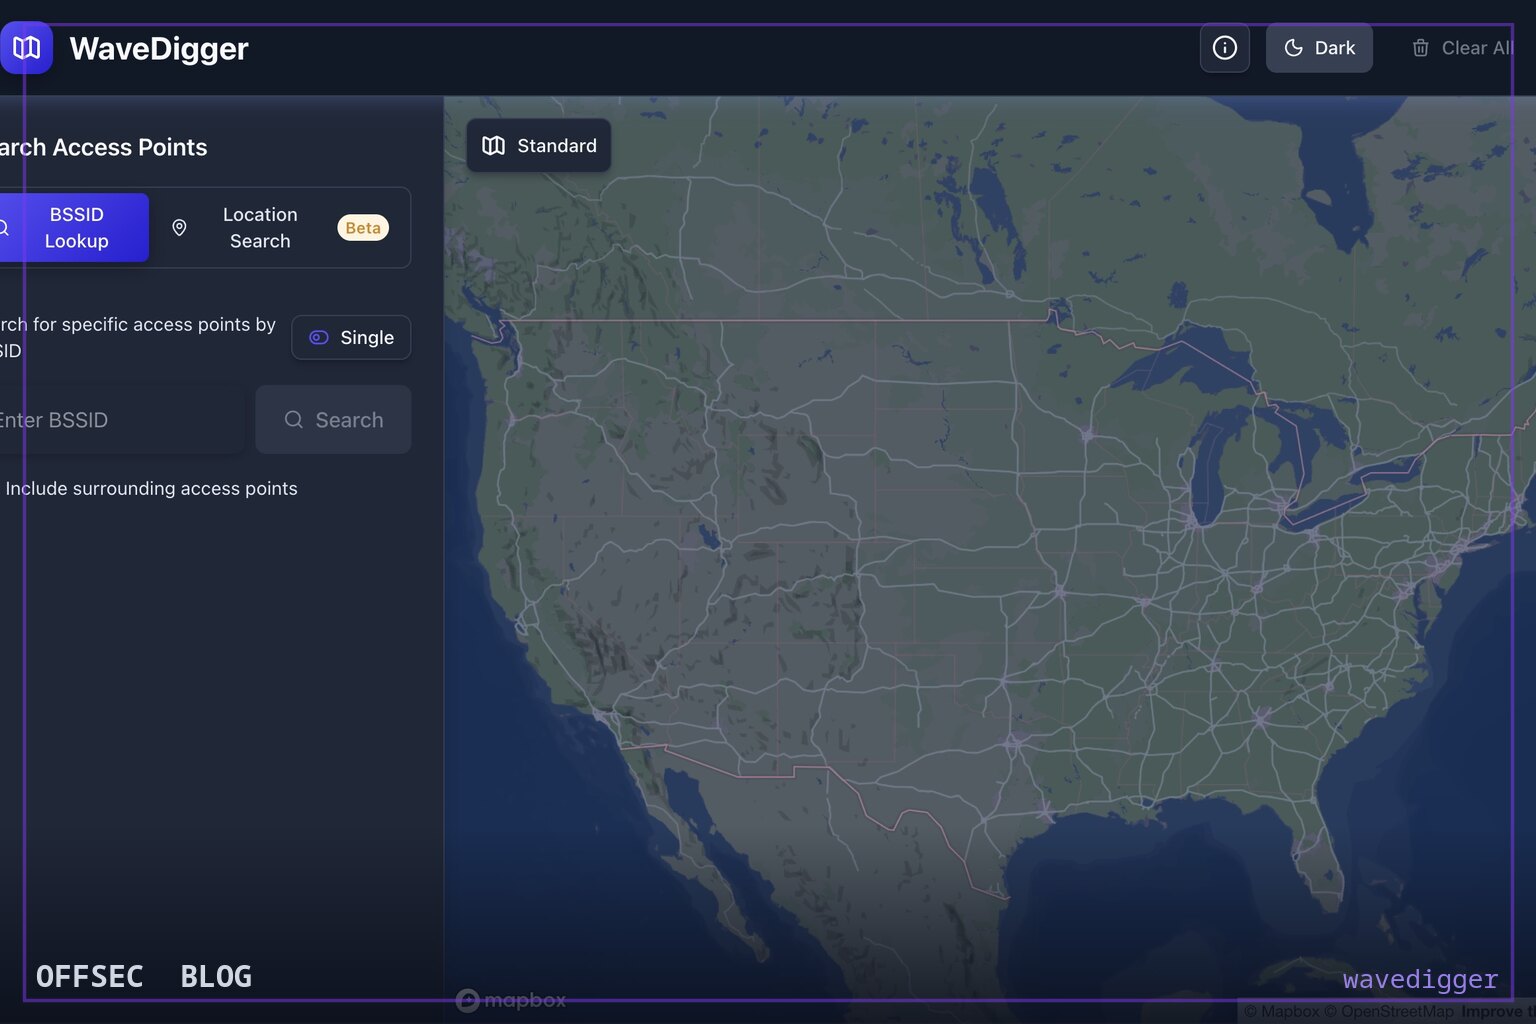Click the magnifier icon in Search button
Screen dimensions: 1536x1024
tap(293, 420)
